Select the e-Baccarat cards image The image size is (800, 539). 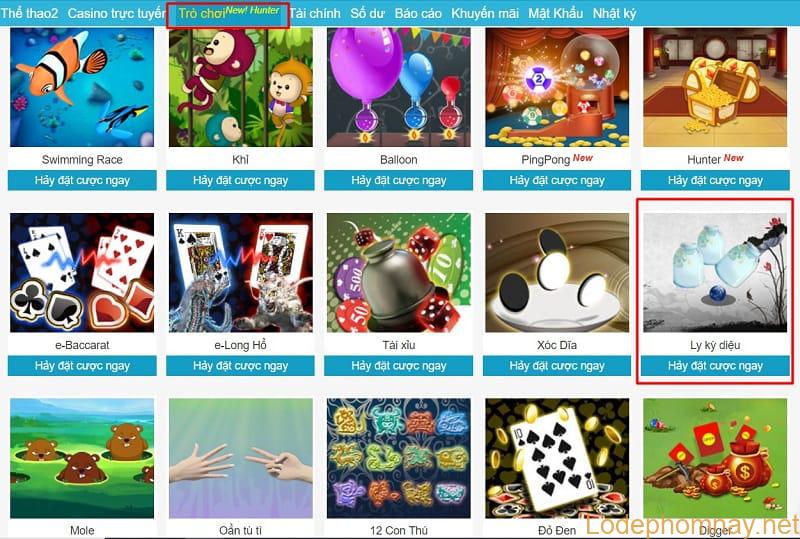tap(82, 273)
